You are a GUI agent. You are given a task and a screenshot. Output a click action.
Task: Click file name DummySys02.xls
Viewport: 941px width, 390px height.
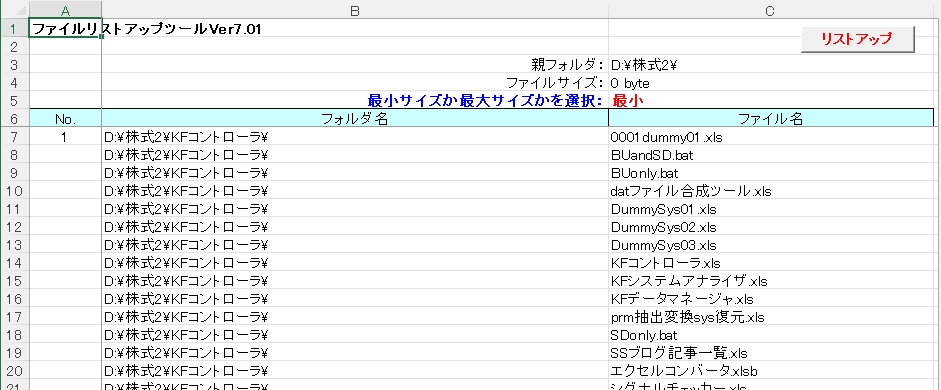663,227
